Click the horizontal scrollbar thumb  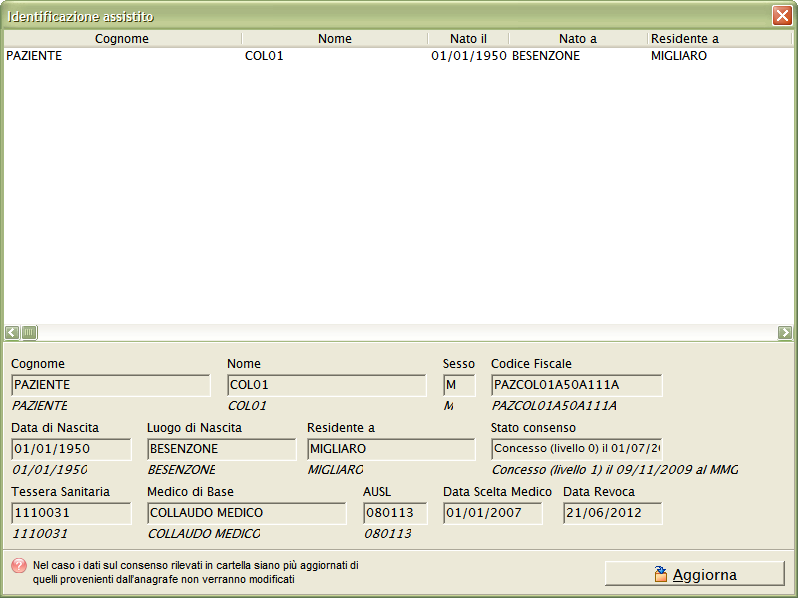(30, 333)
